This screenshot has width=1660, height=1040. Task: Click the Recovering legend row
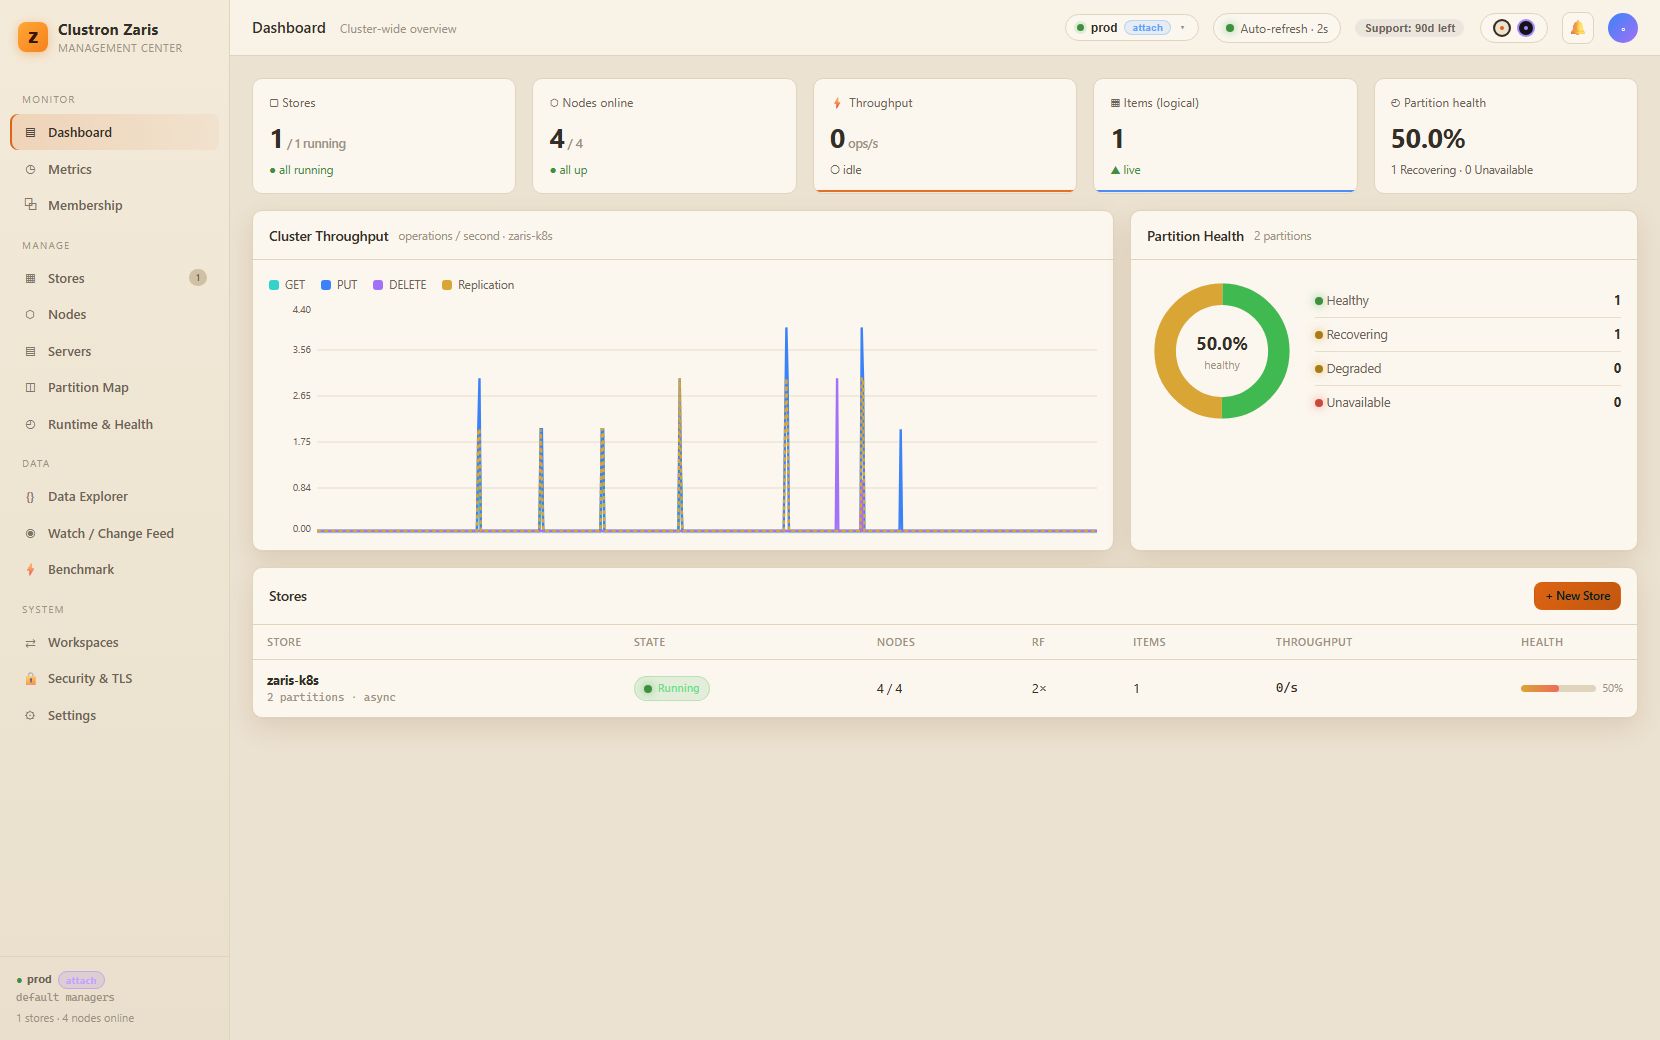pyautogui.click(x=1467, y=335)
